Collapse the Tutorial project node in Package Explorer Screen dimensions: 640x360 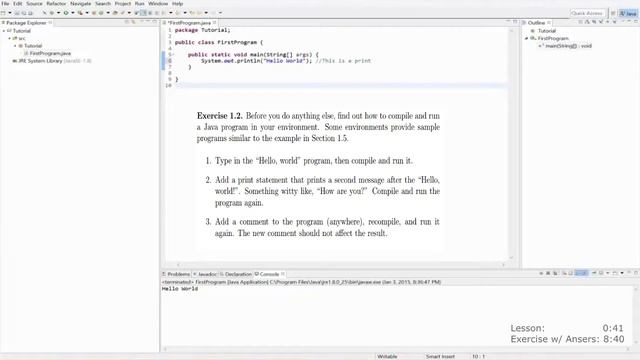click(4, 31)
